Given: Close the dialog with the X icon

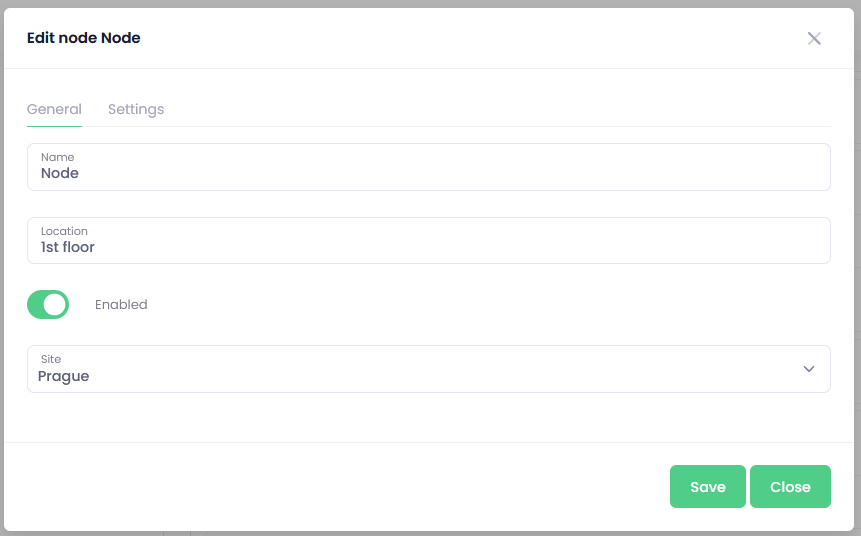Looking at the screenshot, I should (x=814, y=38).
